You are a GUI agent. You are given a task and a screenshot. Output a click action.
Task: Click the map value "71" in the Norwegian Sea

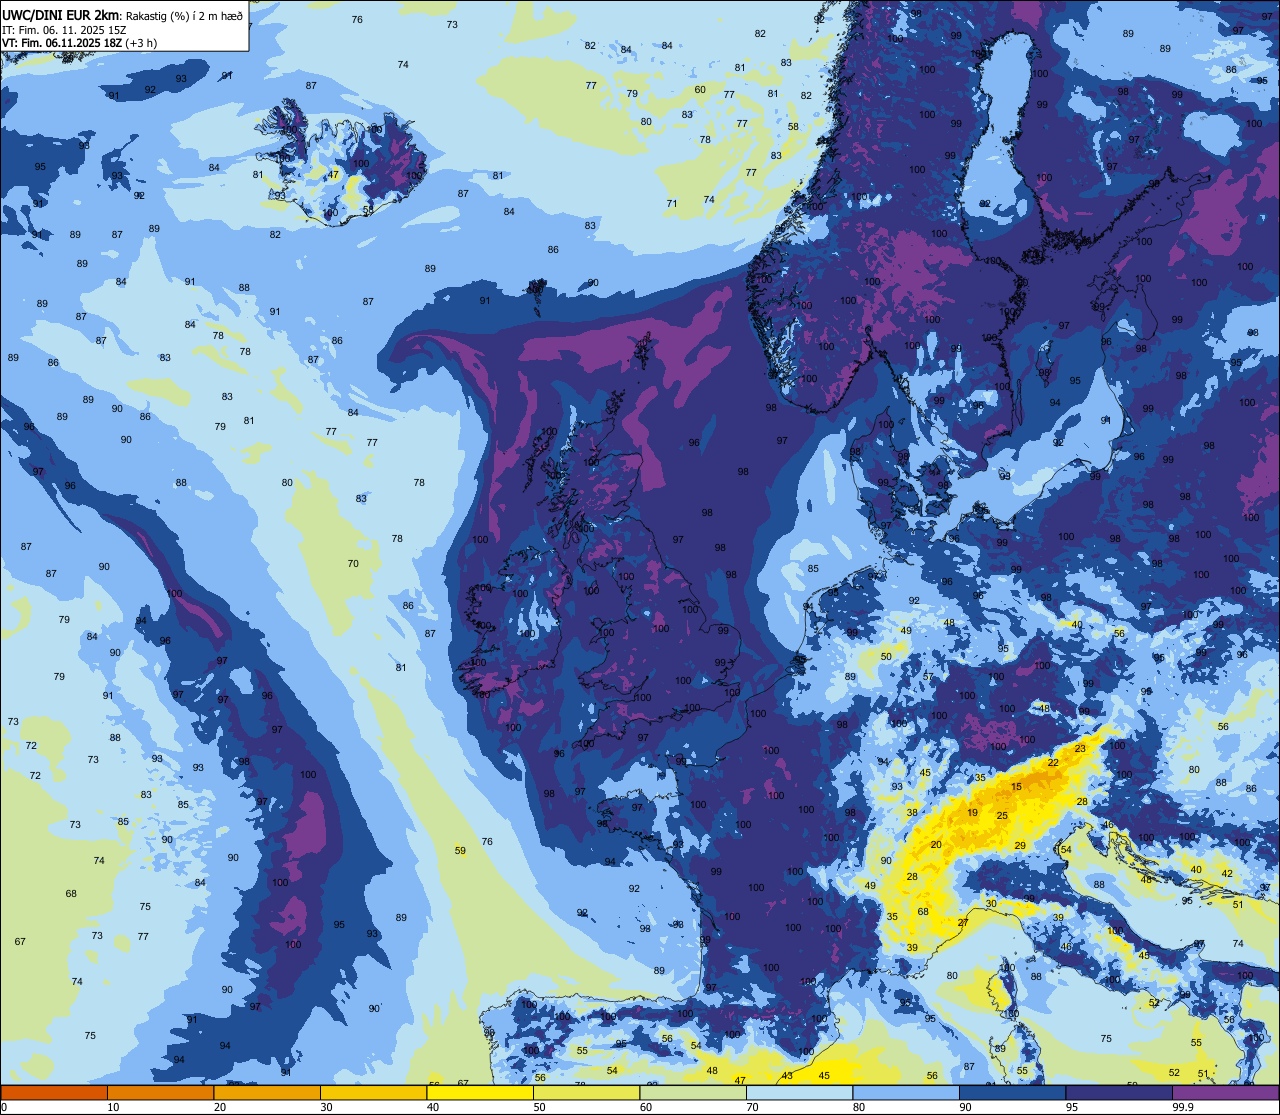tap(672, 204)
